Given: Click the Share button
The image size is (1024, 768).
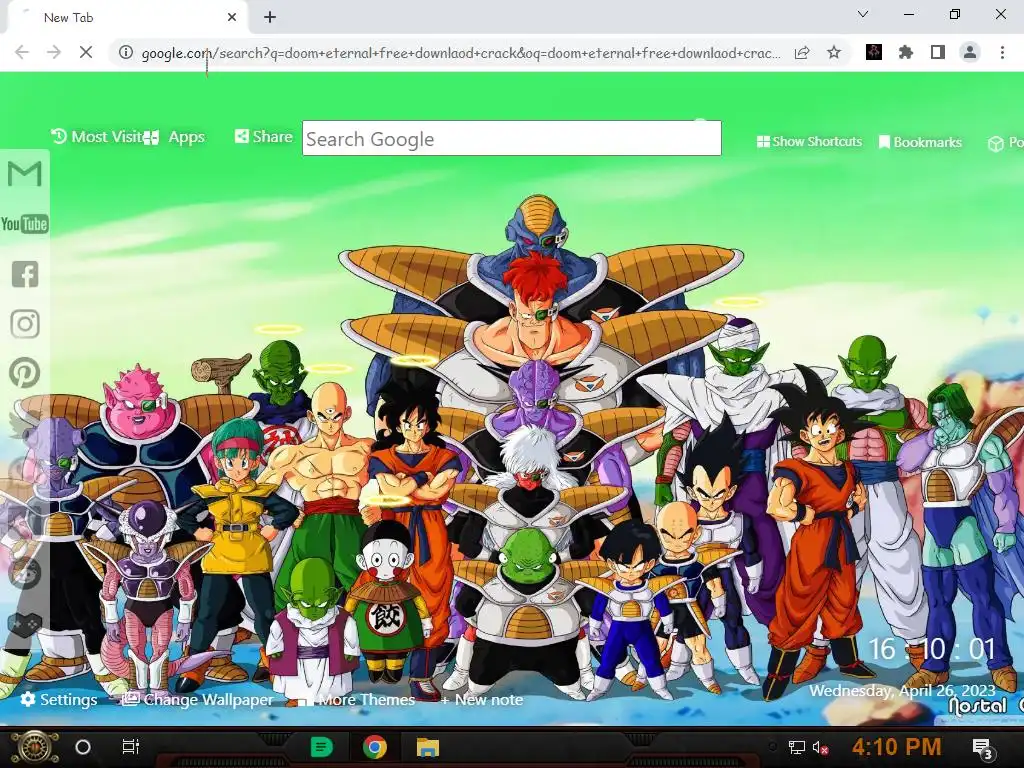Looking at the screenshot, I should point(264,136).
